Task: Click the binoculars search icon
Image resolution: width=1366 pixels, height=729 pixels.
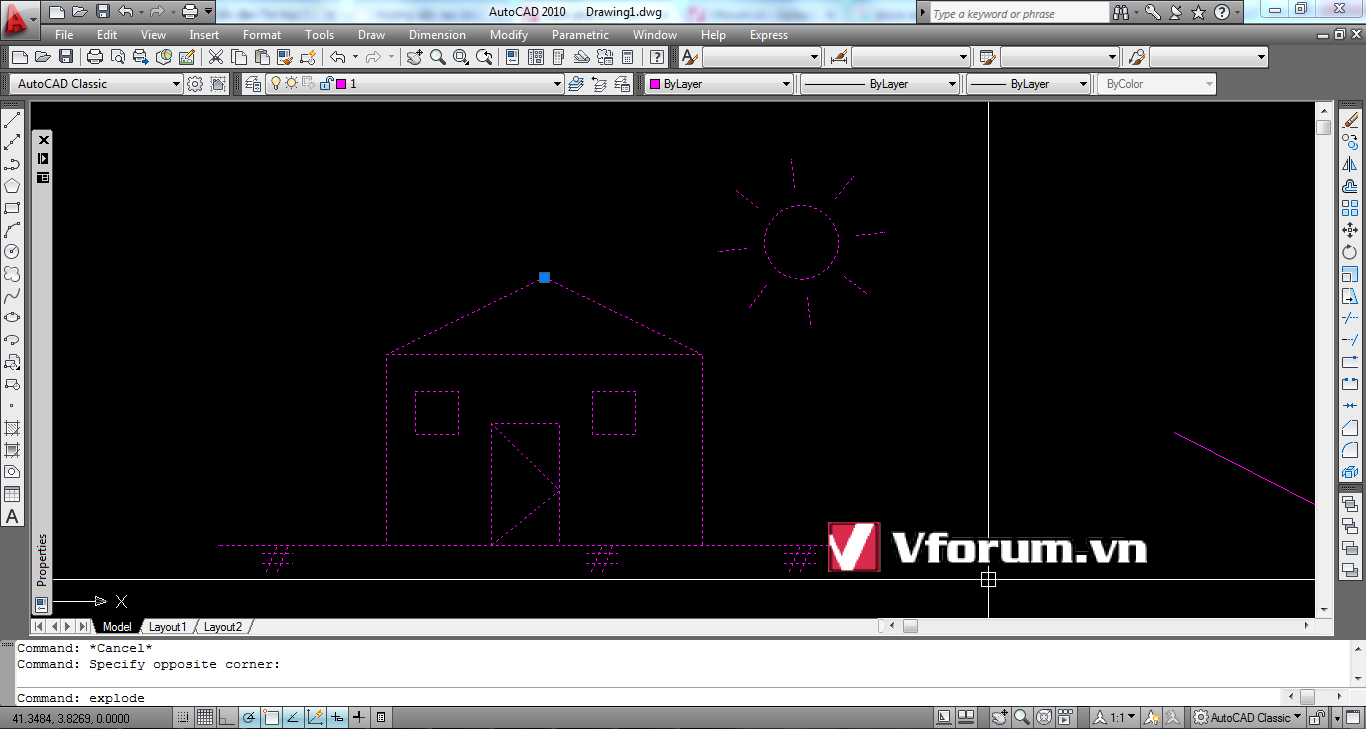Action: 1121,12
